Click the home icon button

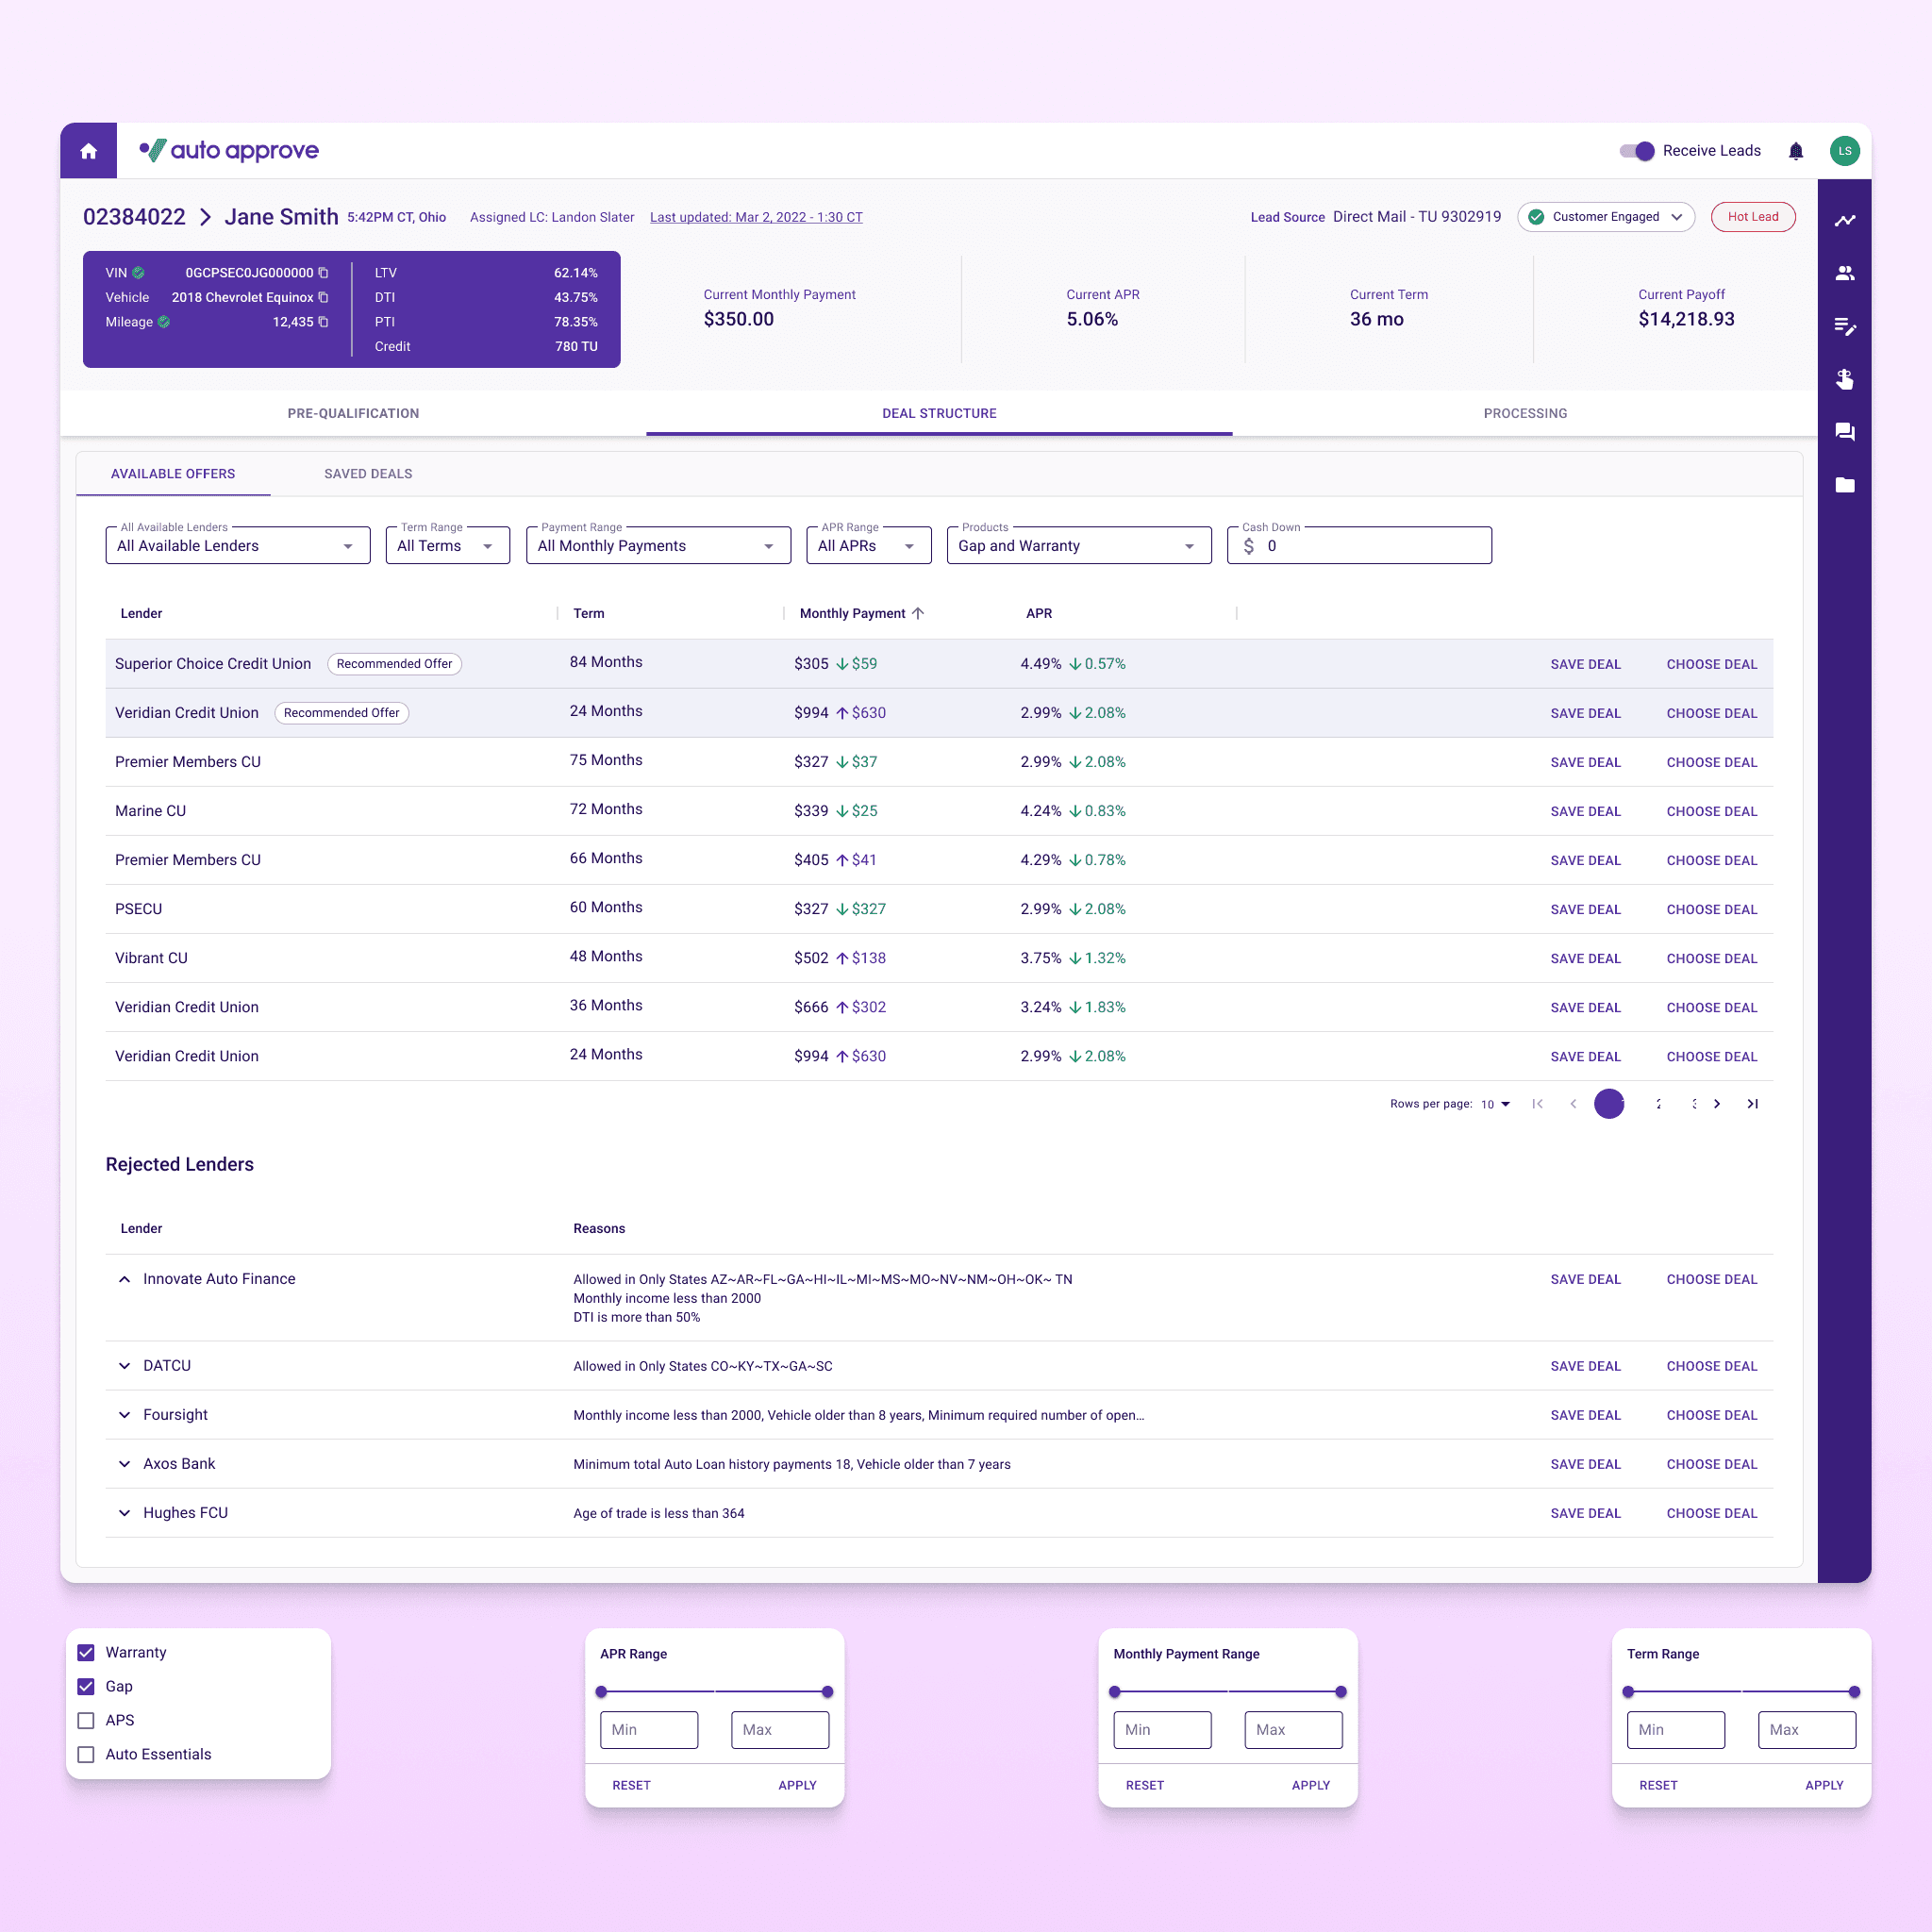(88, 151)
